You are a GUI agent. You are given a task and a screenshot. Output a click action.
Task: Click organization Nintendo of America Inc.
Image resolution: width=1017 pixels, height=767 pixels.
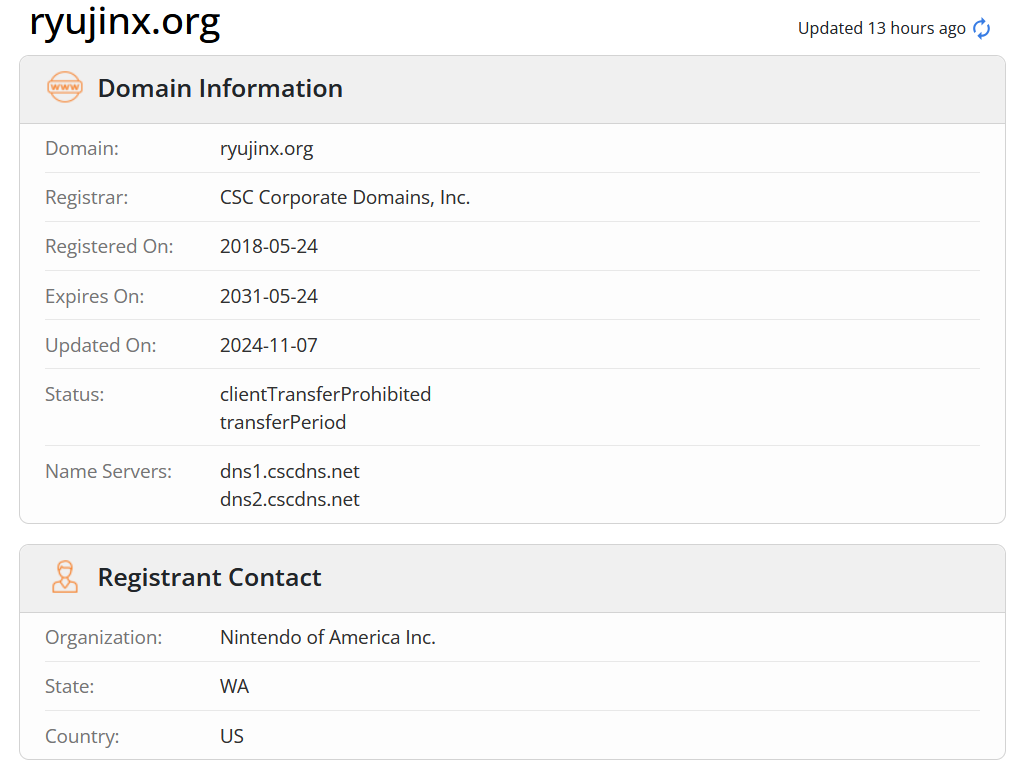328,637
